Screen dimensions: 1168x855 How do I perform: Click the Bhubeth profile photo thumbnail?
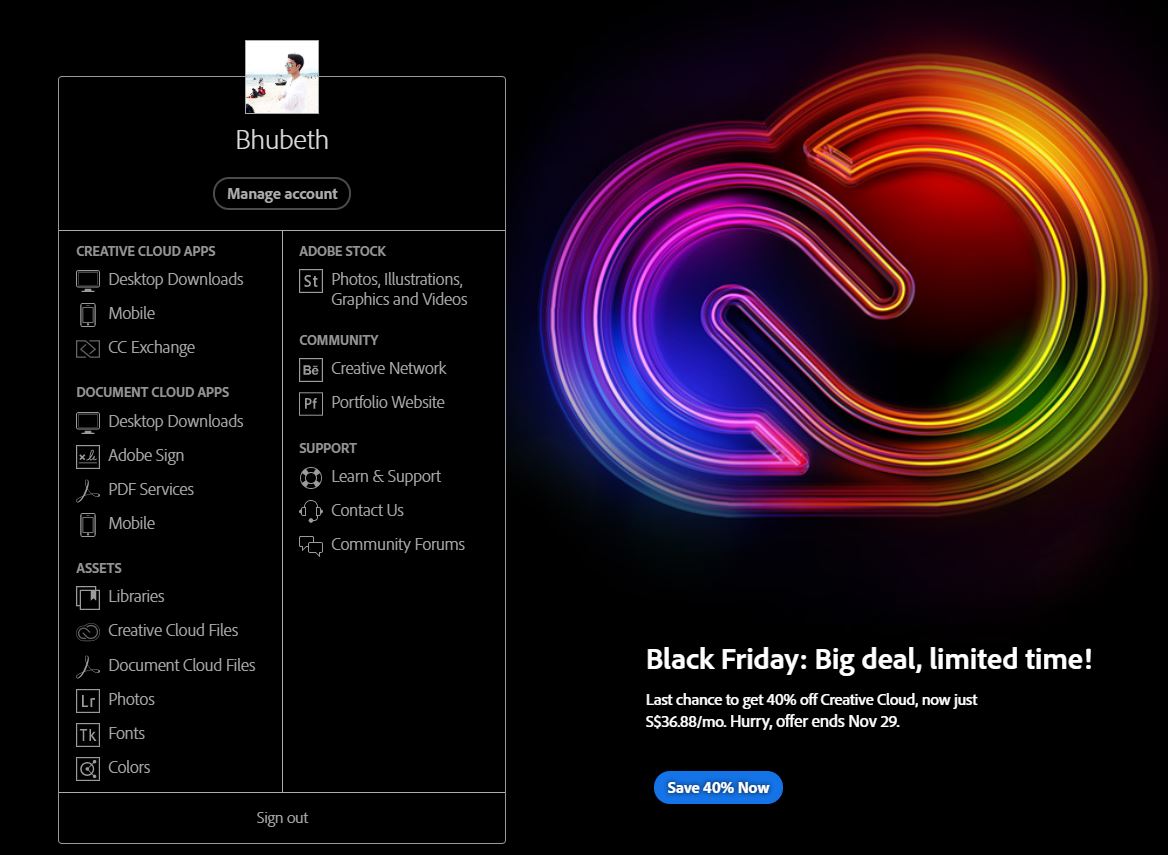282,77
